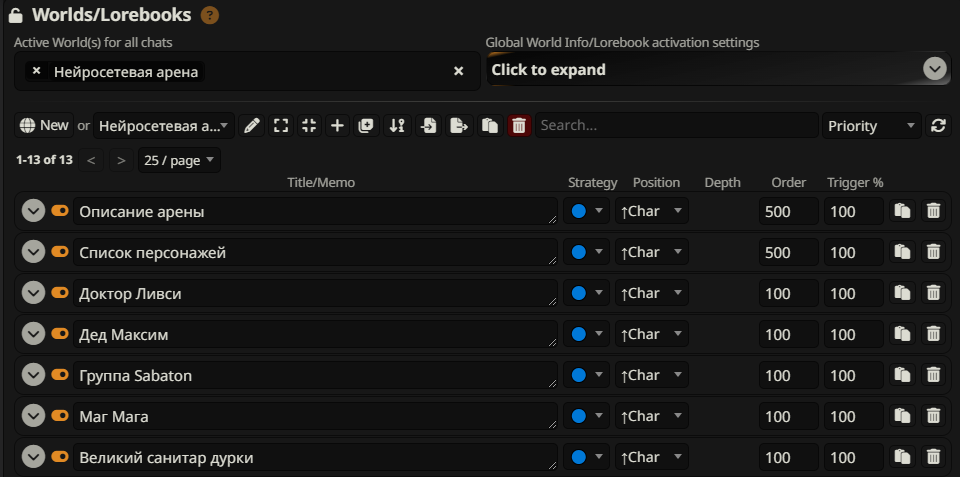Expand the Список персонажей entry
Screen dimensions: 960x477
coord(33,252)
